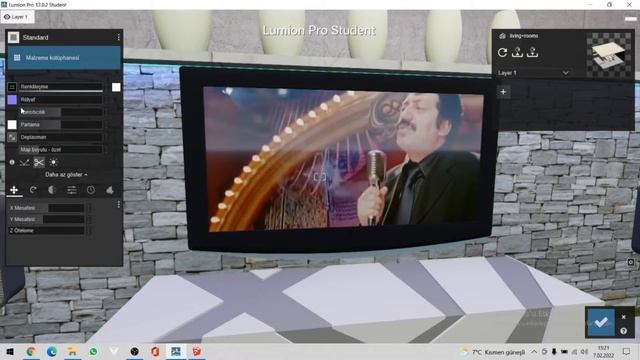The width and height of the screenshot is (640, 360).
Task: Open WhatsApp from the taskbar
Action: 93,351
